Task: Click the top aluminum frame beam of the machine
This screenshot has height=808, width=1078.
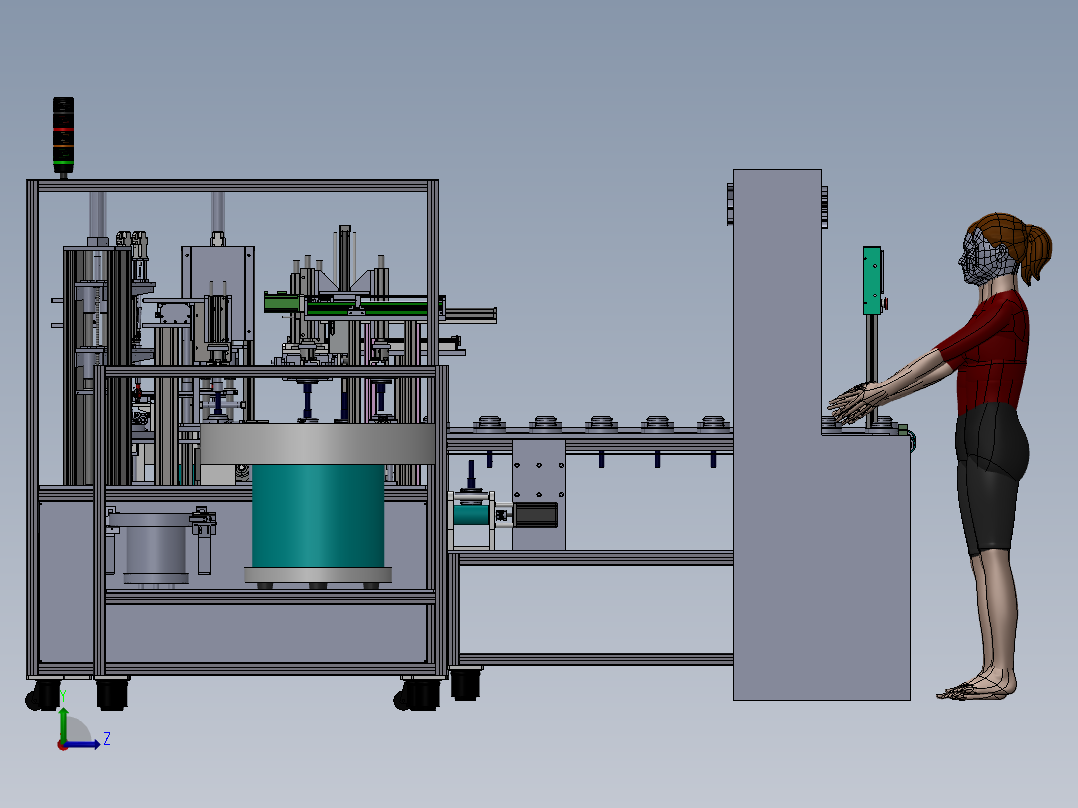Action: point(232,186)
